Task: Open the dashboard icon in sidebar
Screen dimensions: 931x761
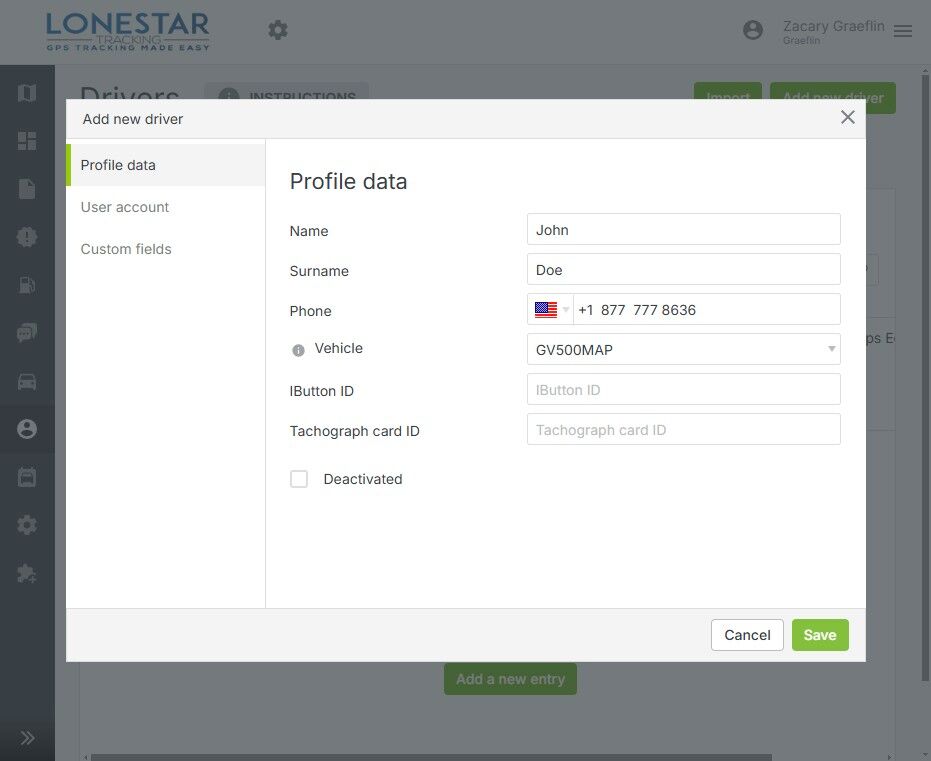Action: (27, 141)
